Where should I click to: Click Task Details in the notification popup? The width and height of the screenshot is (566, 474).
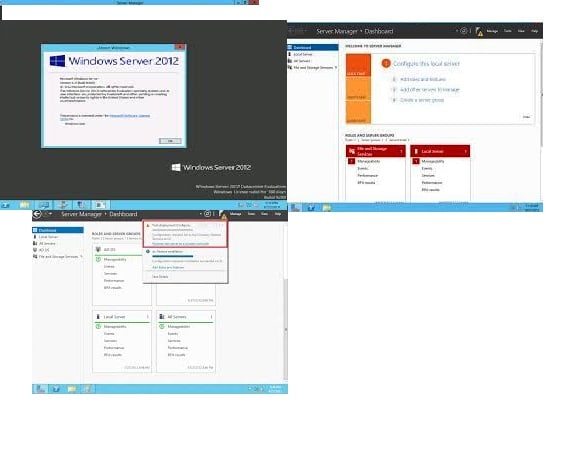[x=160, y=277]
